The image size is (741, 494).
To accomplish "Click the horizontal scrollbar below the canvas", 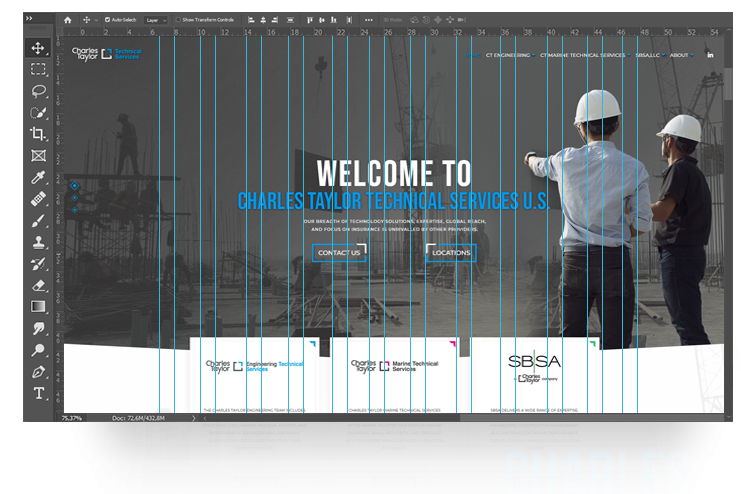I will [x=591, y=418].
